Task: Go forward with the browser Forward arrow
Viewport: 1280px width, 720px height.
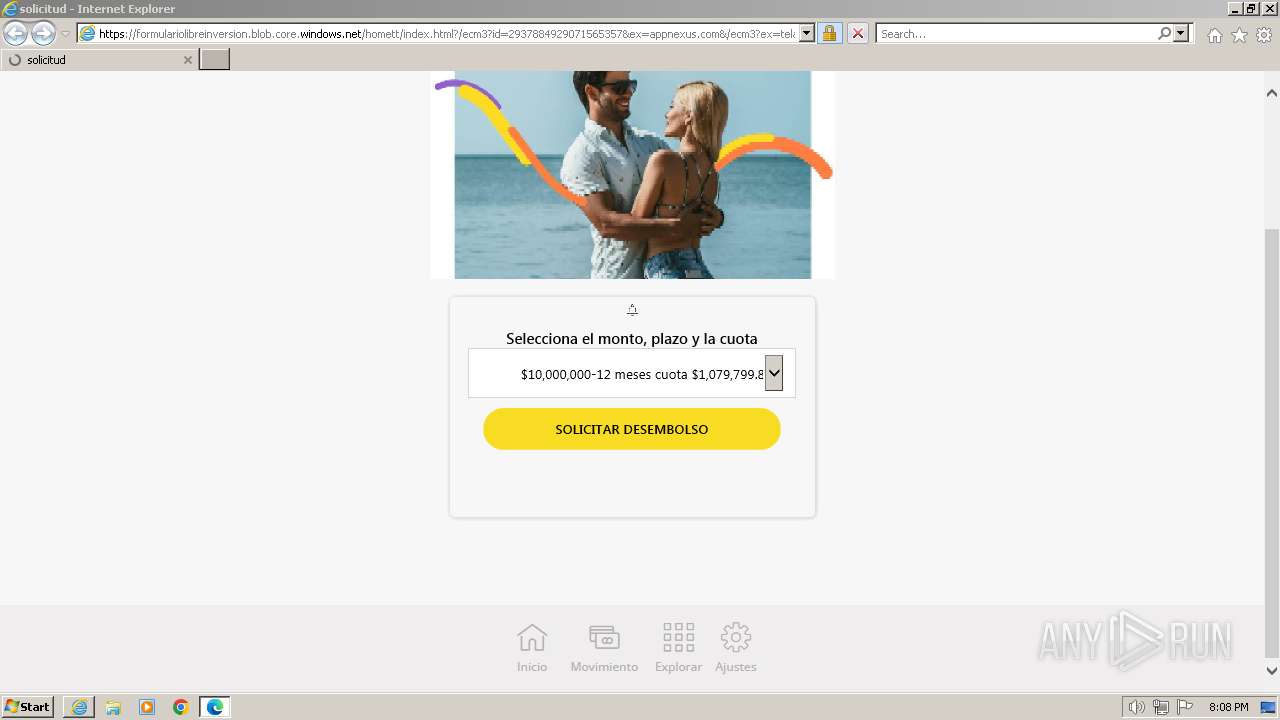Action: click(x=43, y=33)
